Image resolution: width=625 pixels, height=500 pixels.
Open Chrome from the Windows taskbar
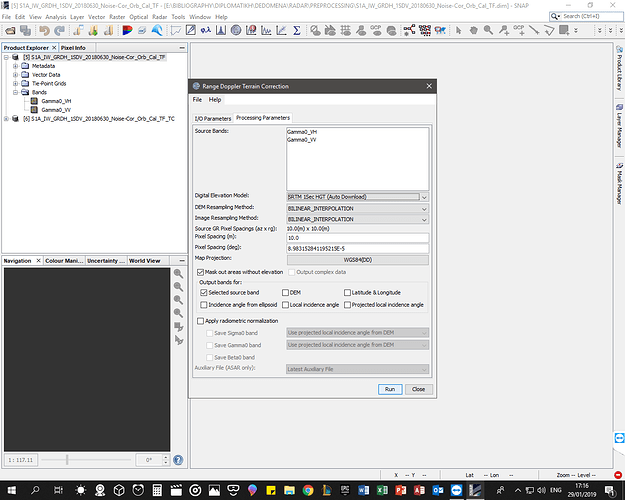coord(308,490)
